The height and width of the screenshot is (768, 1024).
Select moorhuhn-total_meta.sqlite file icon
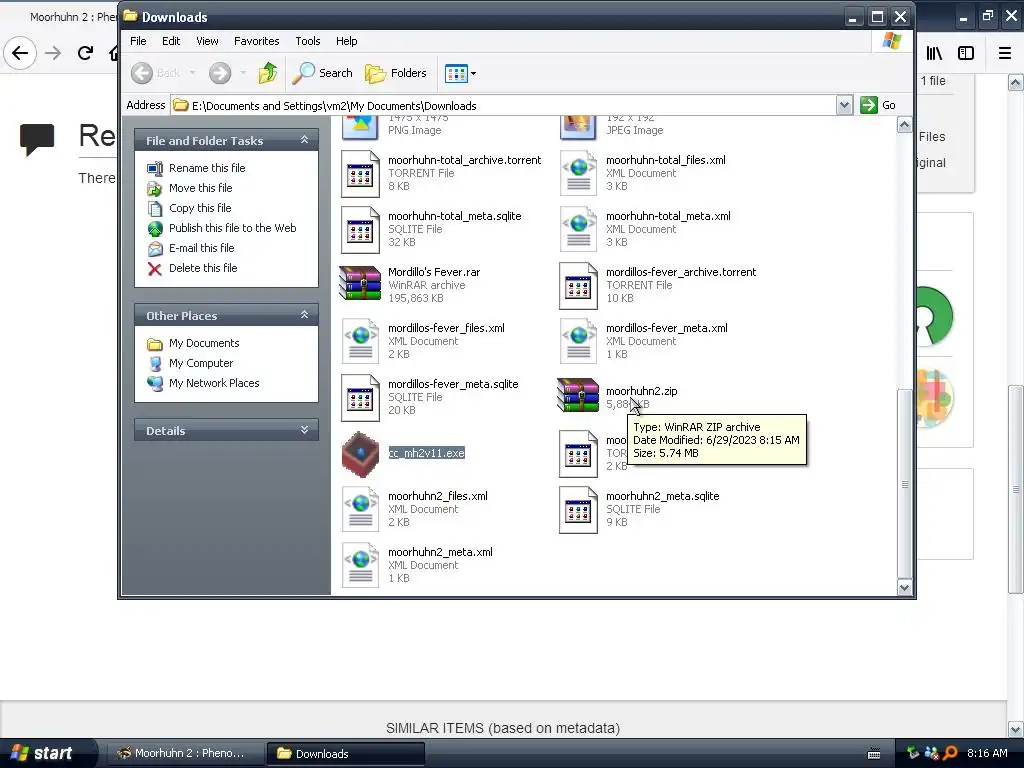click(360, 230)
